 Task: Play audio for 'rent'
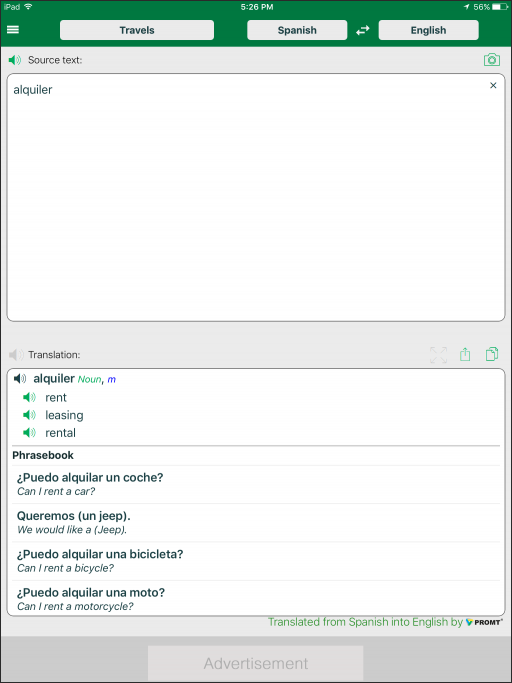click(x=29, y=397)
